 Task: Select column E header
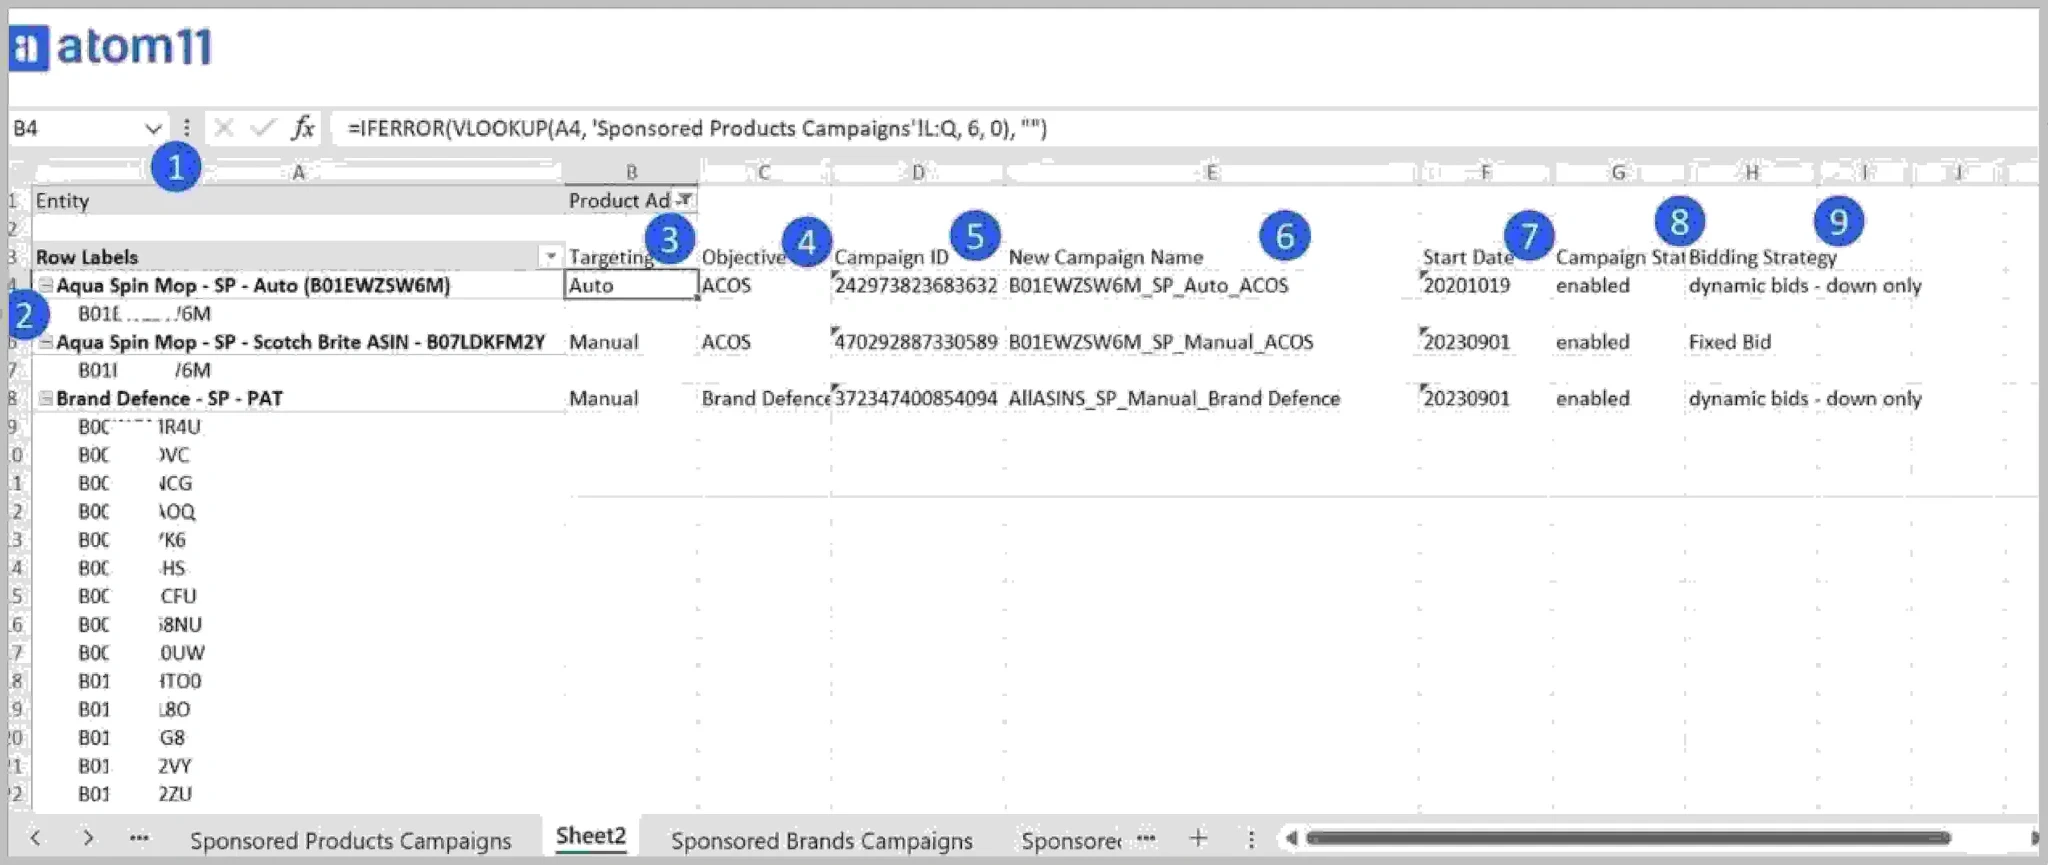click(x=1211, y=172)
